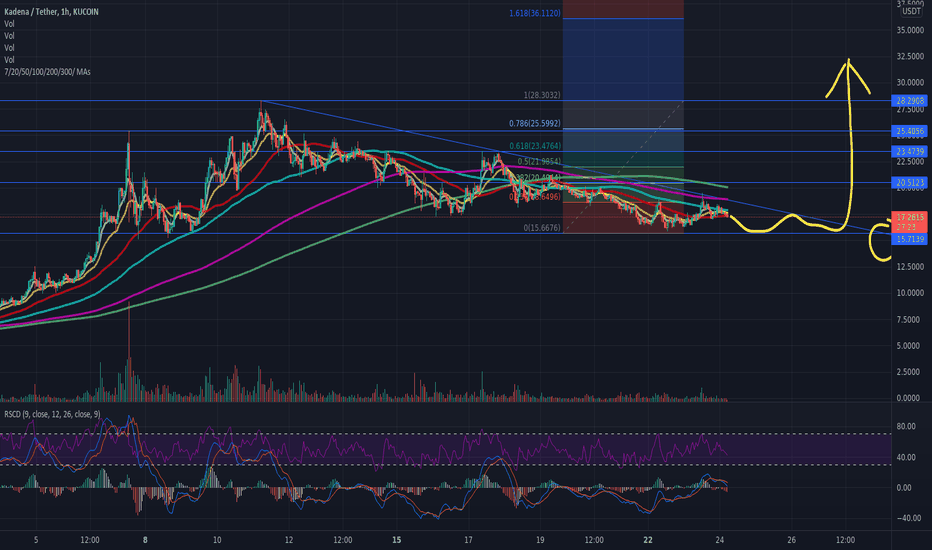Click the 7.5000 price scale tick
Screen dimensions: 932x550
coord(910,320)
